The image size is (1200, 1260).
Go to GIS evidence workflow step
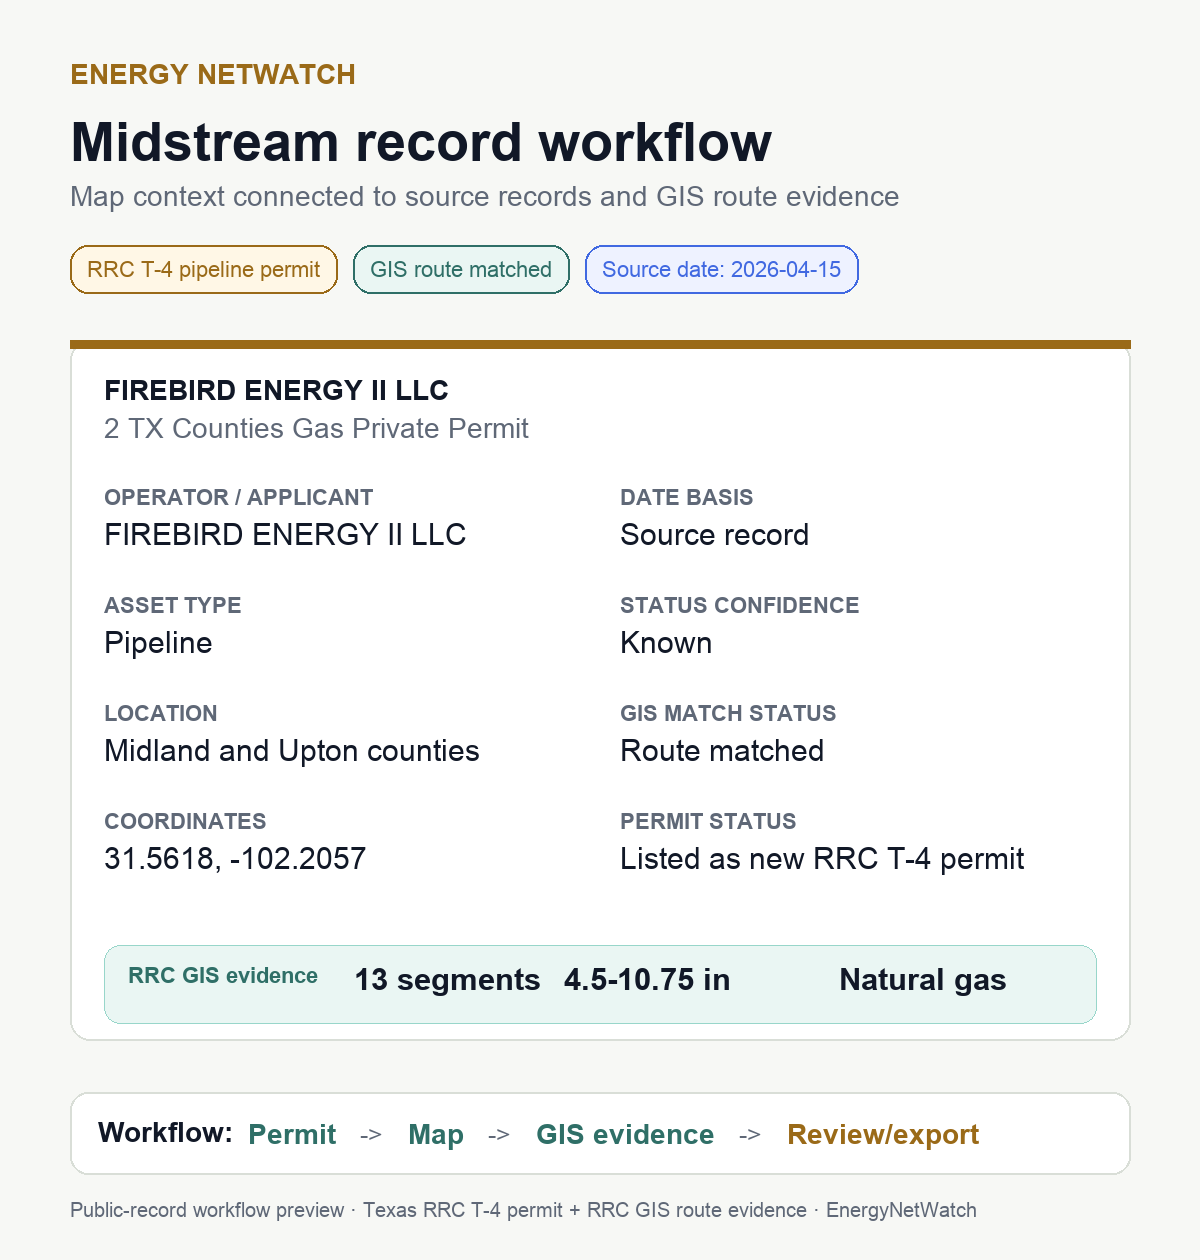(625, 1134)
